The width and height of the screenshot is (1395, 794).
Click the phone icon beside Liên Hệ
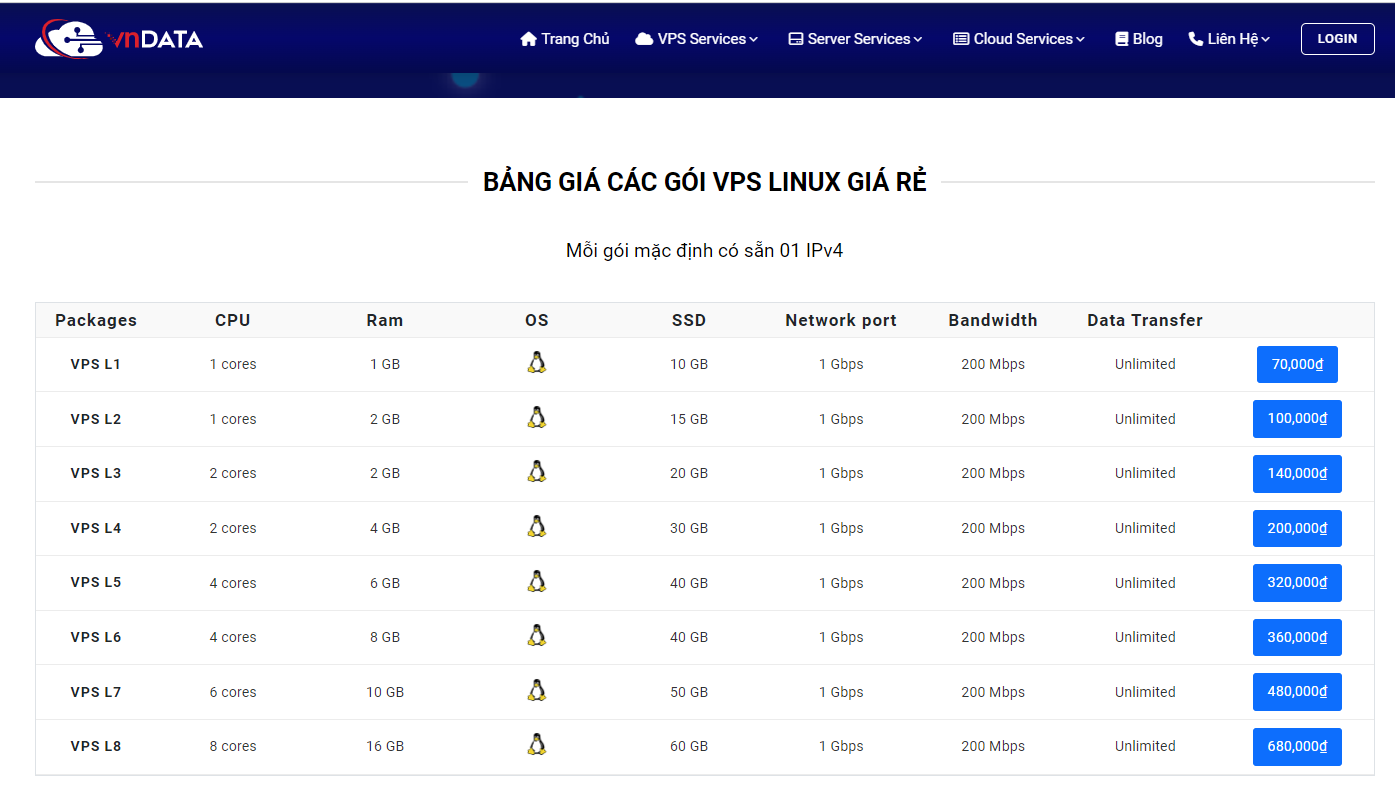point(1195,39)
